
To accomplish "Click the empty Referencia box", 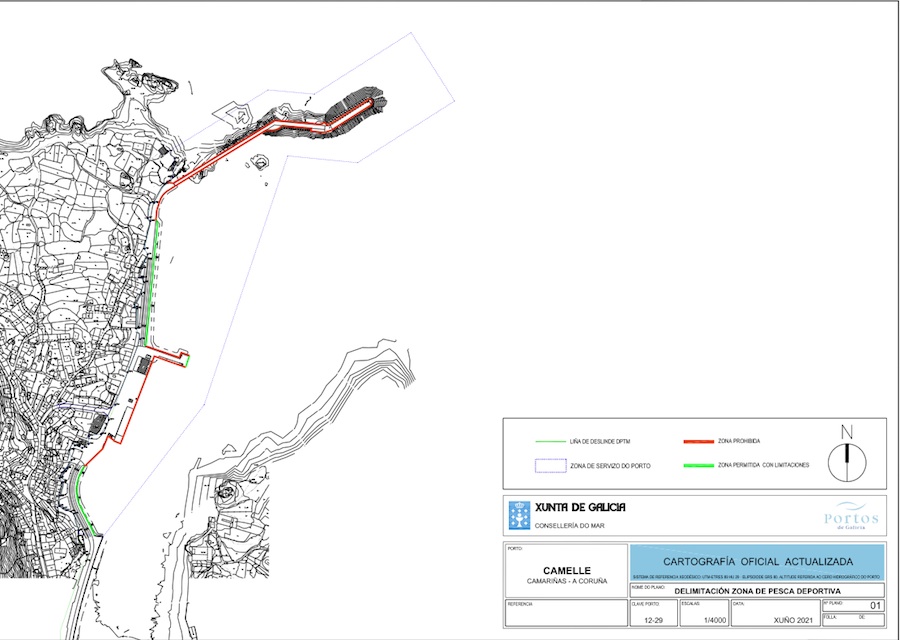I will tap(565, 615).
